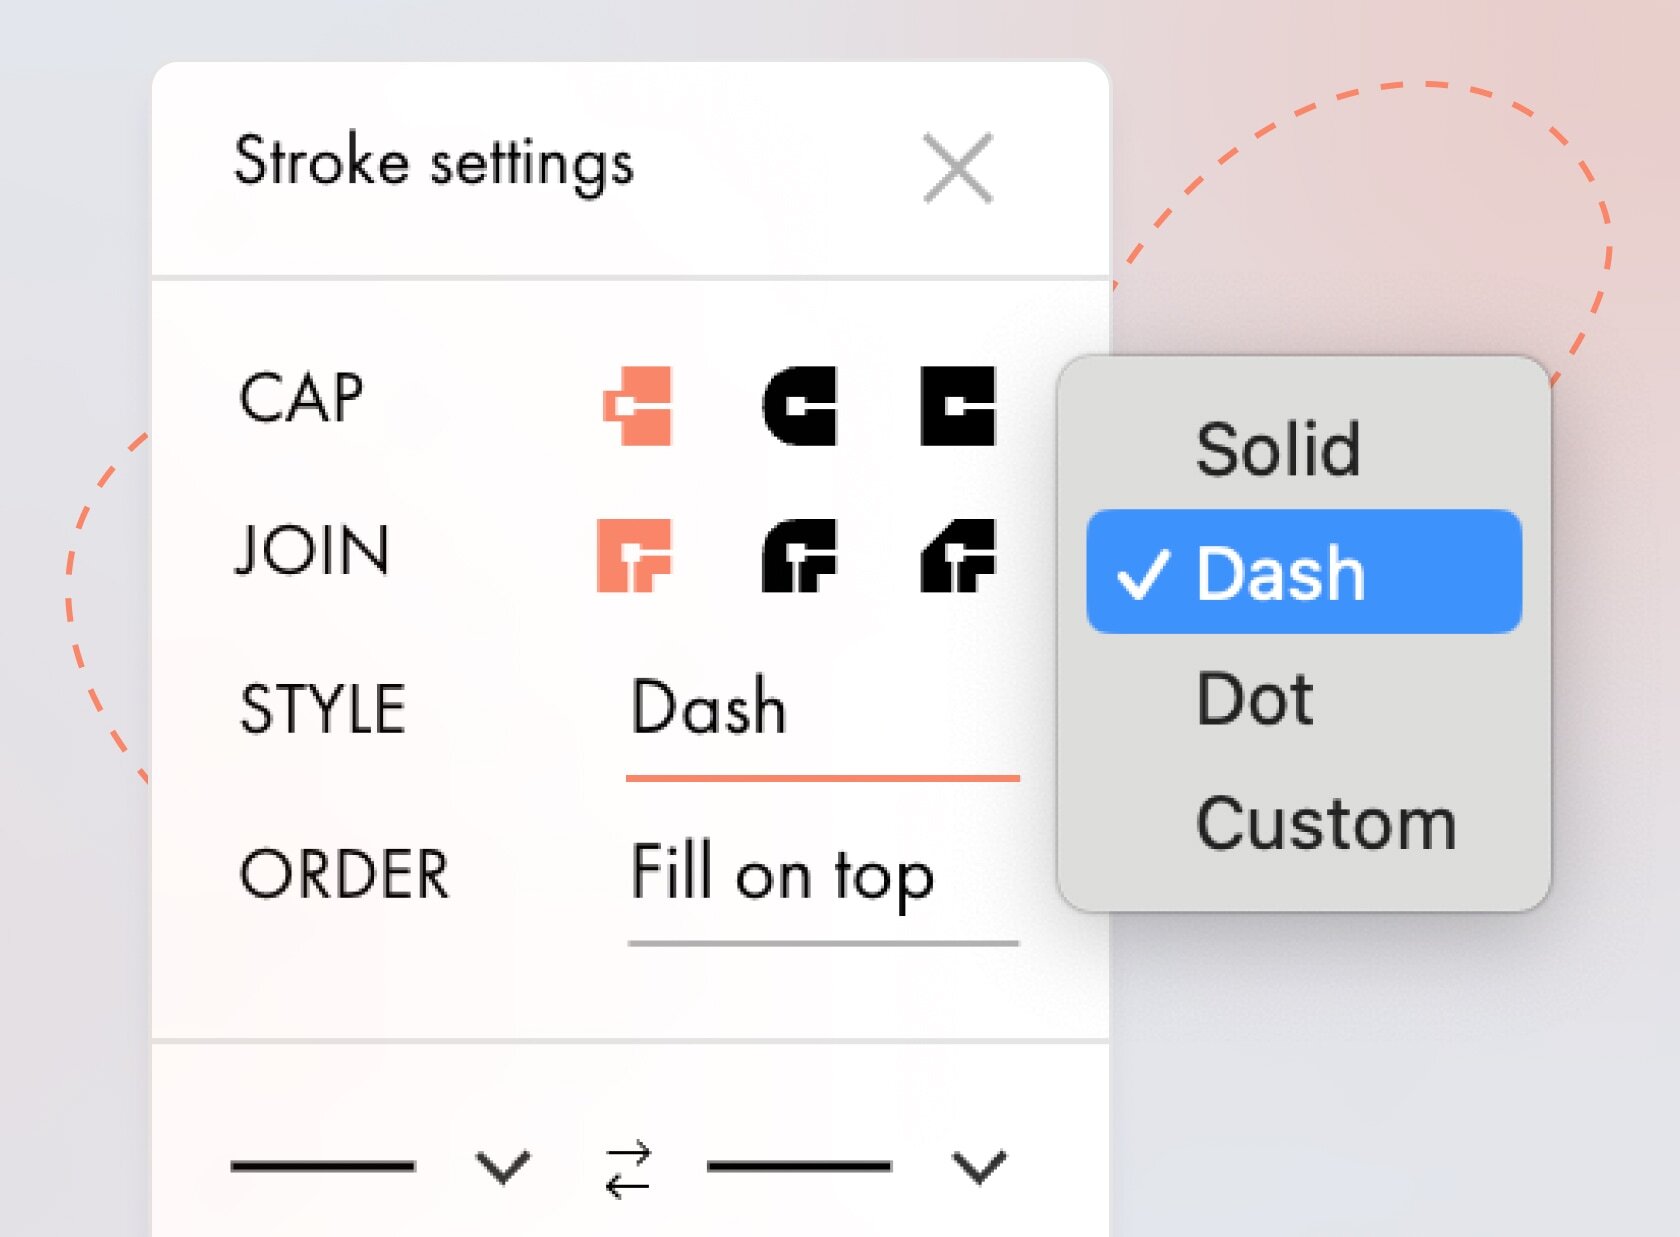The height and width of the screenshot is (1237, 1680).
Task: Open the Style dropdown showing Dash
Action: pos(820,710)
